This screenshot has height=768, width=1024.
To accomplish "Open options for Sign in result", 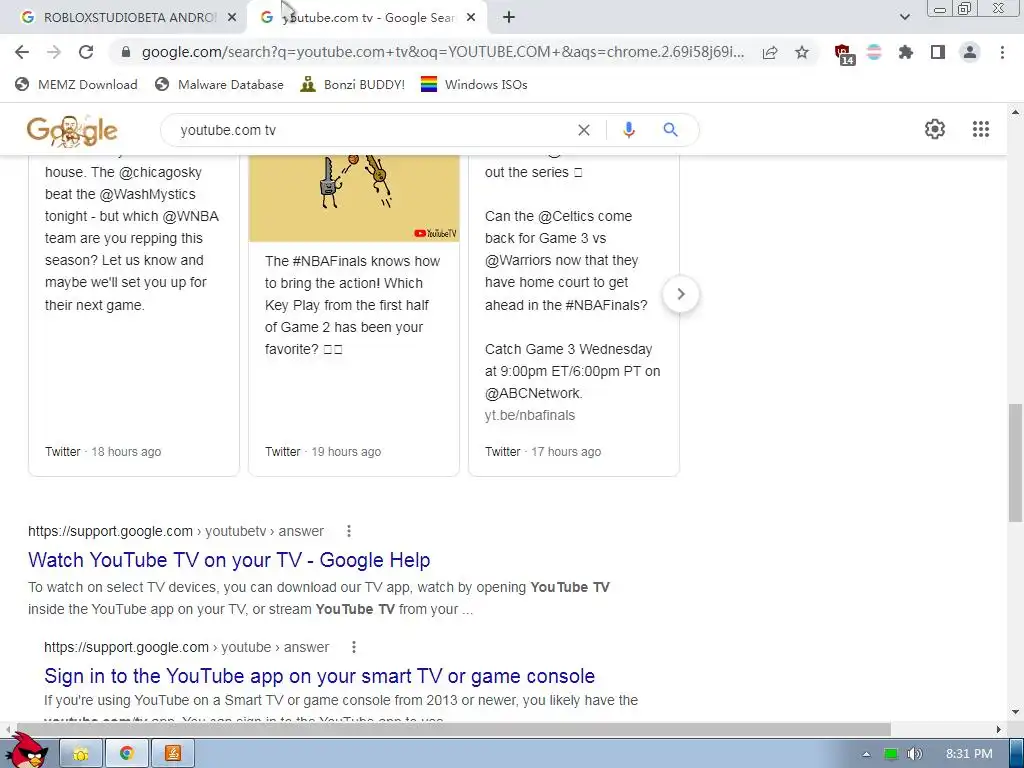I will click(353, 647).
